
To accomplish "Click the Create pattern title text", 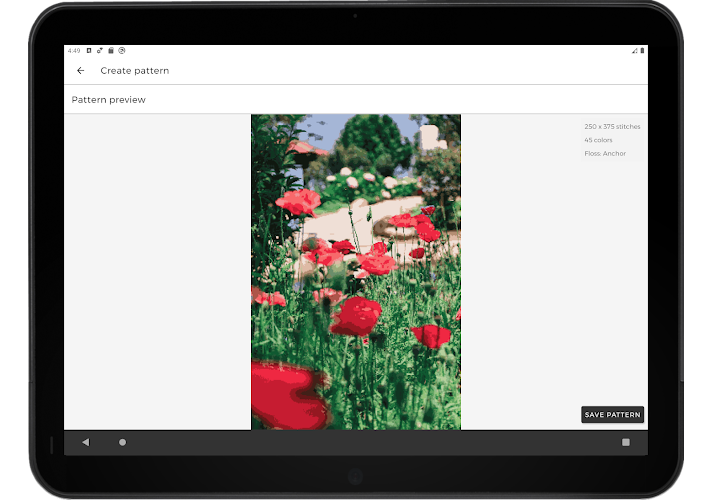I will pyautogui.click(x=135, y=71).
